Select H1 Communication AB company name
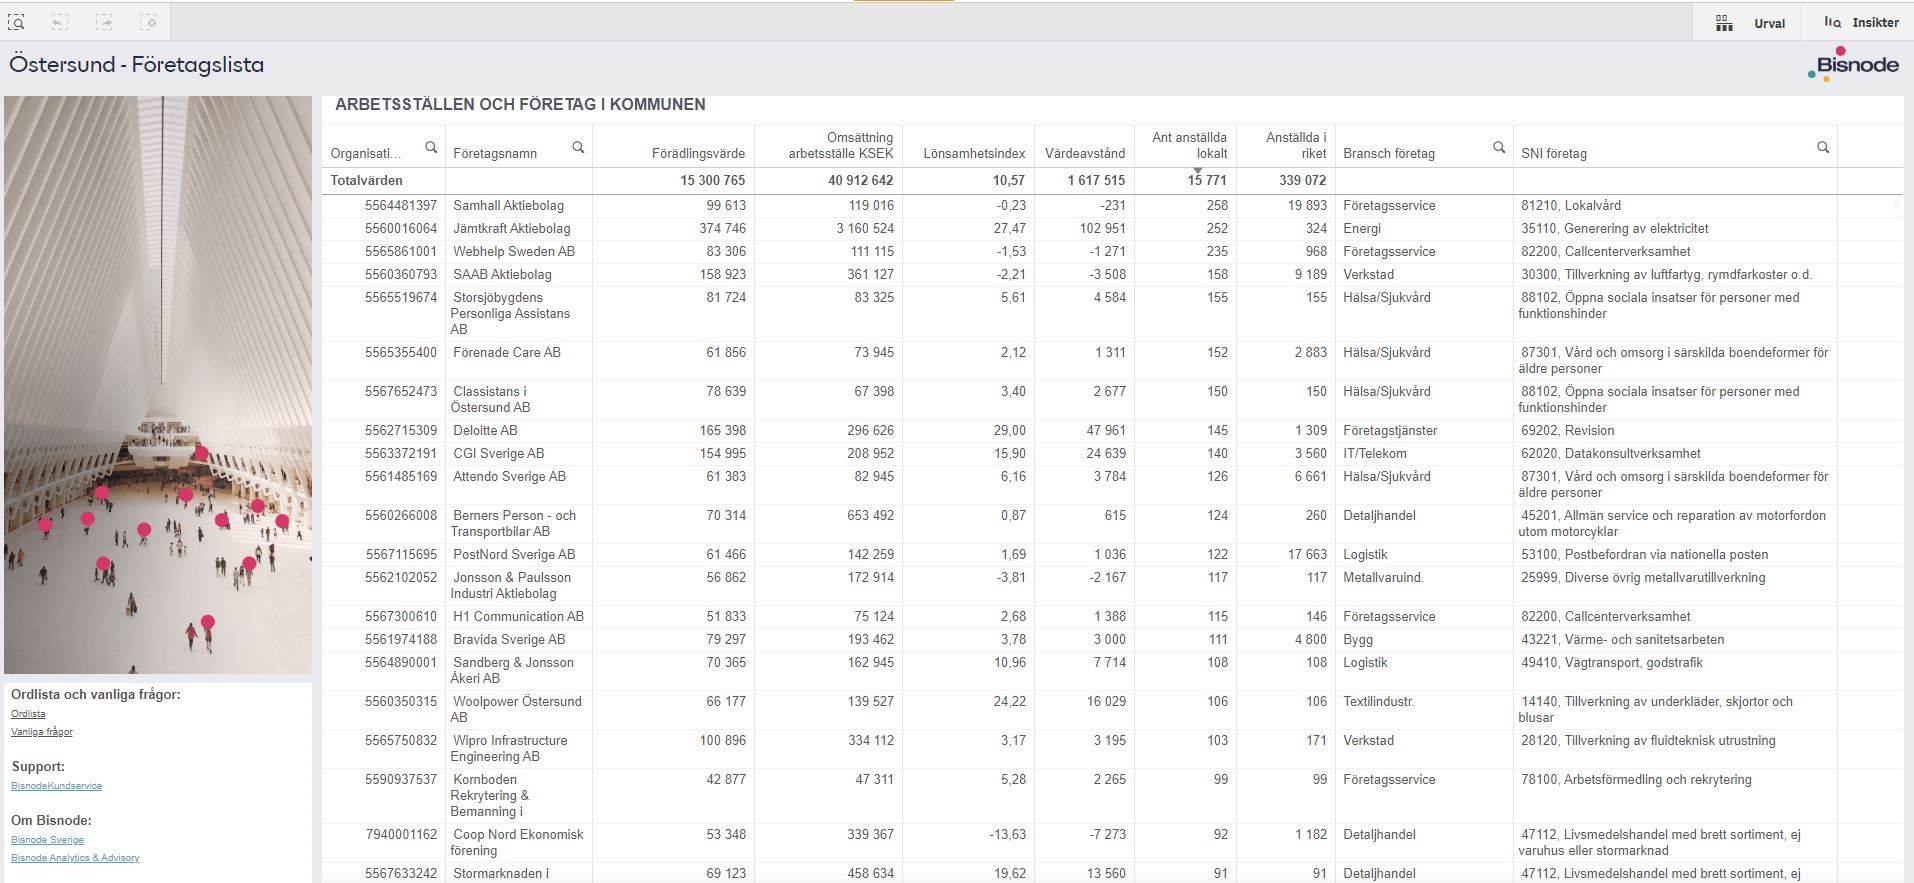 518,616
